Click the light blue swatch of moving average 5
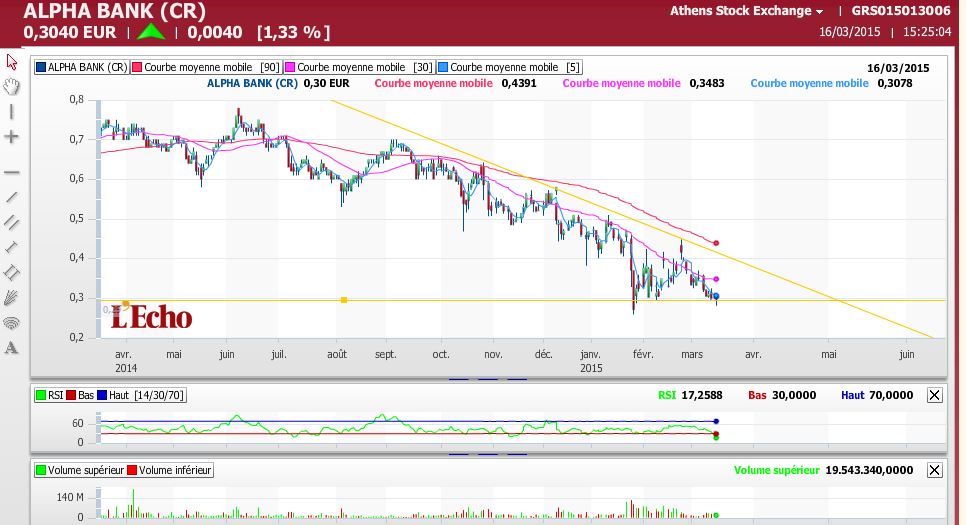The image size is (966, 525). (442, 67)
